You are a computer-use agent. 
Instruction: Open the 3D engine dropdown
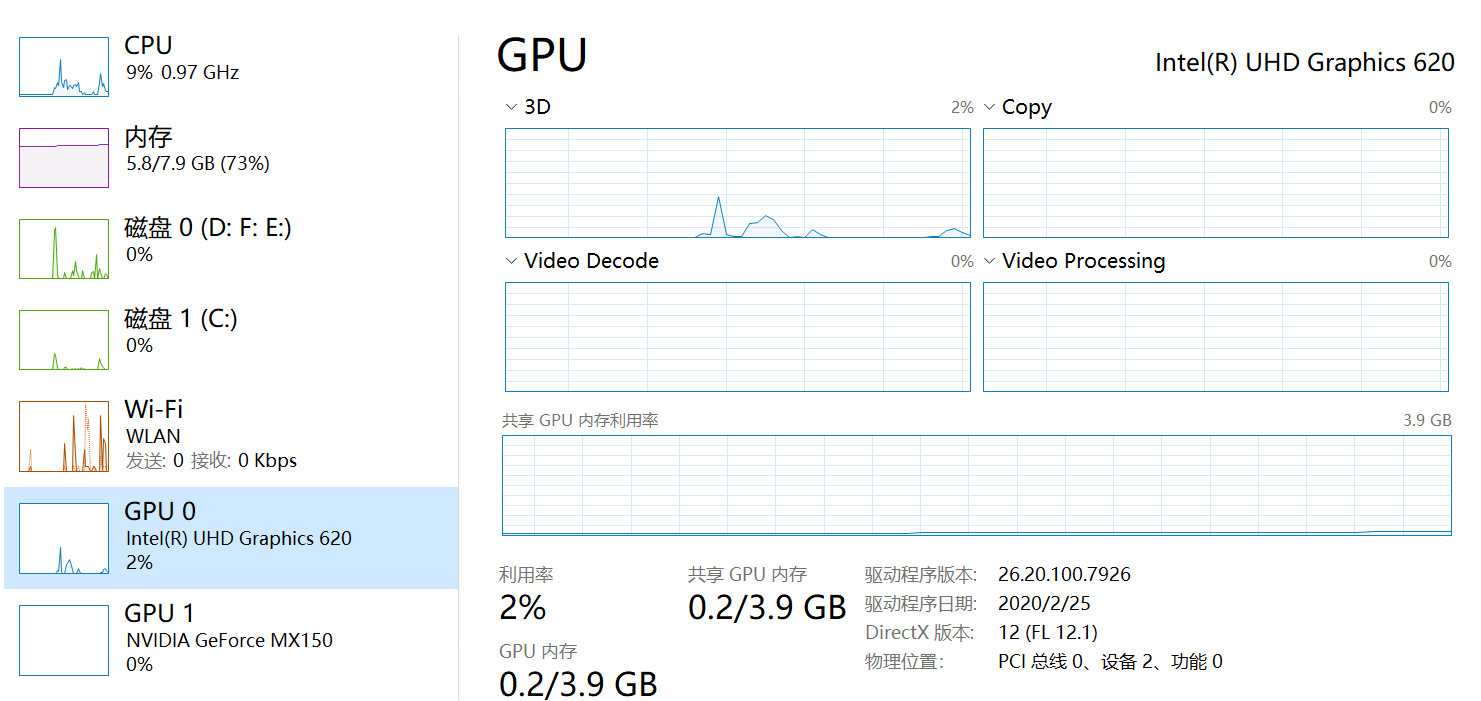[x=510, y=106]
